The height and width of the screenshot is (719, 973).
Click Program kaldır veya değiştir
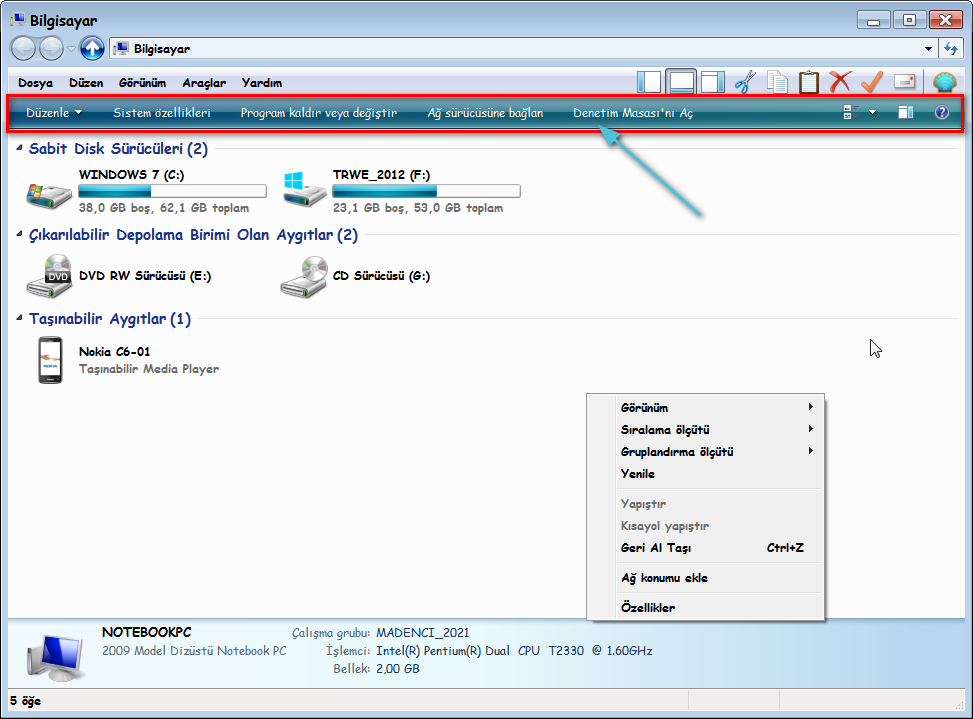pos(319,113)
